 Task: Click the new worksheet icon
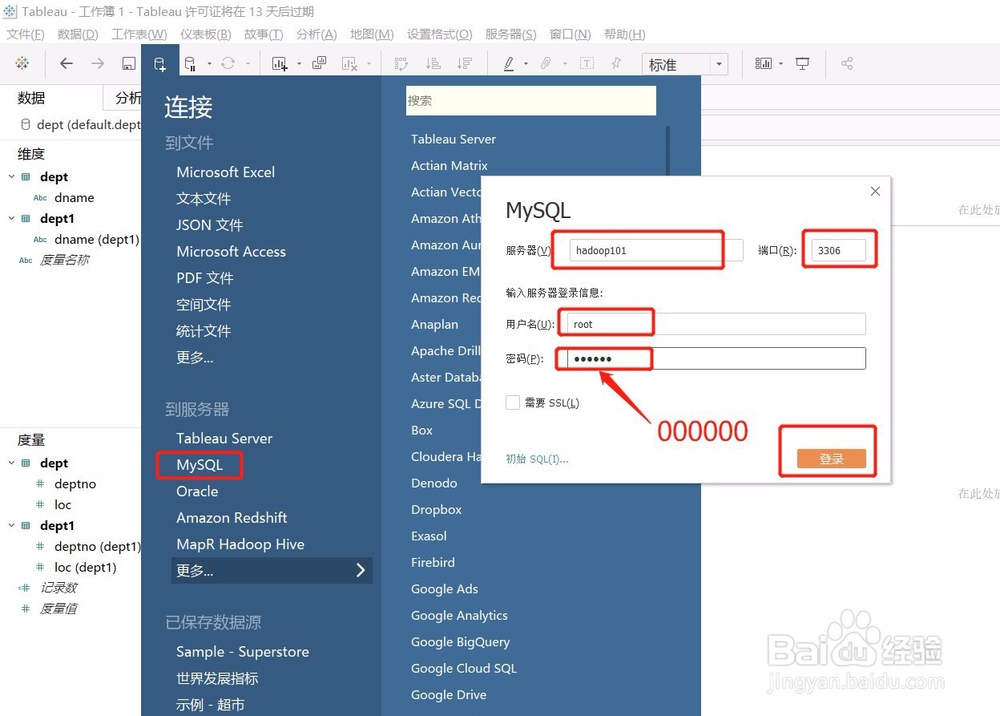click(x=279, y=63)
